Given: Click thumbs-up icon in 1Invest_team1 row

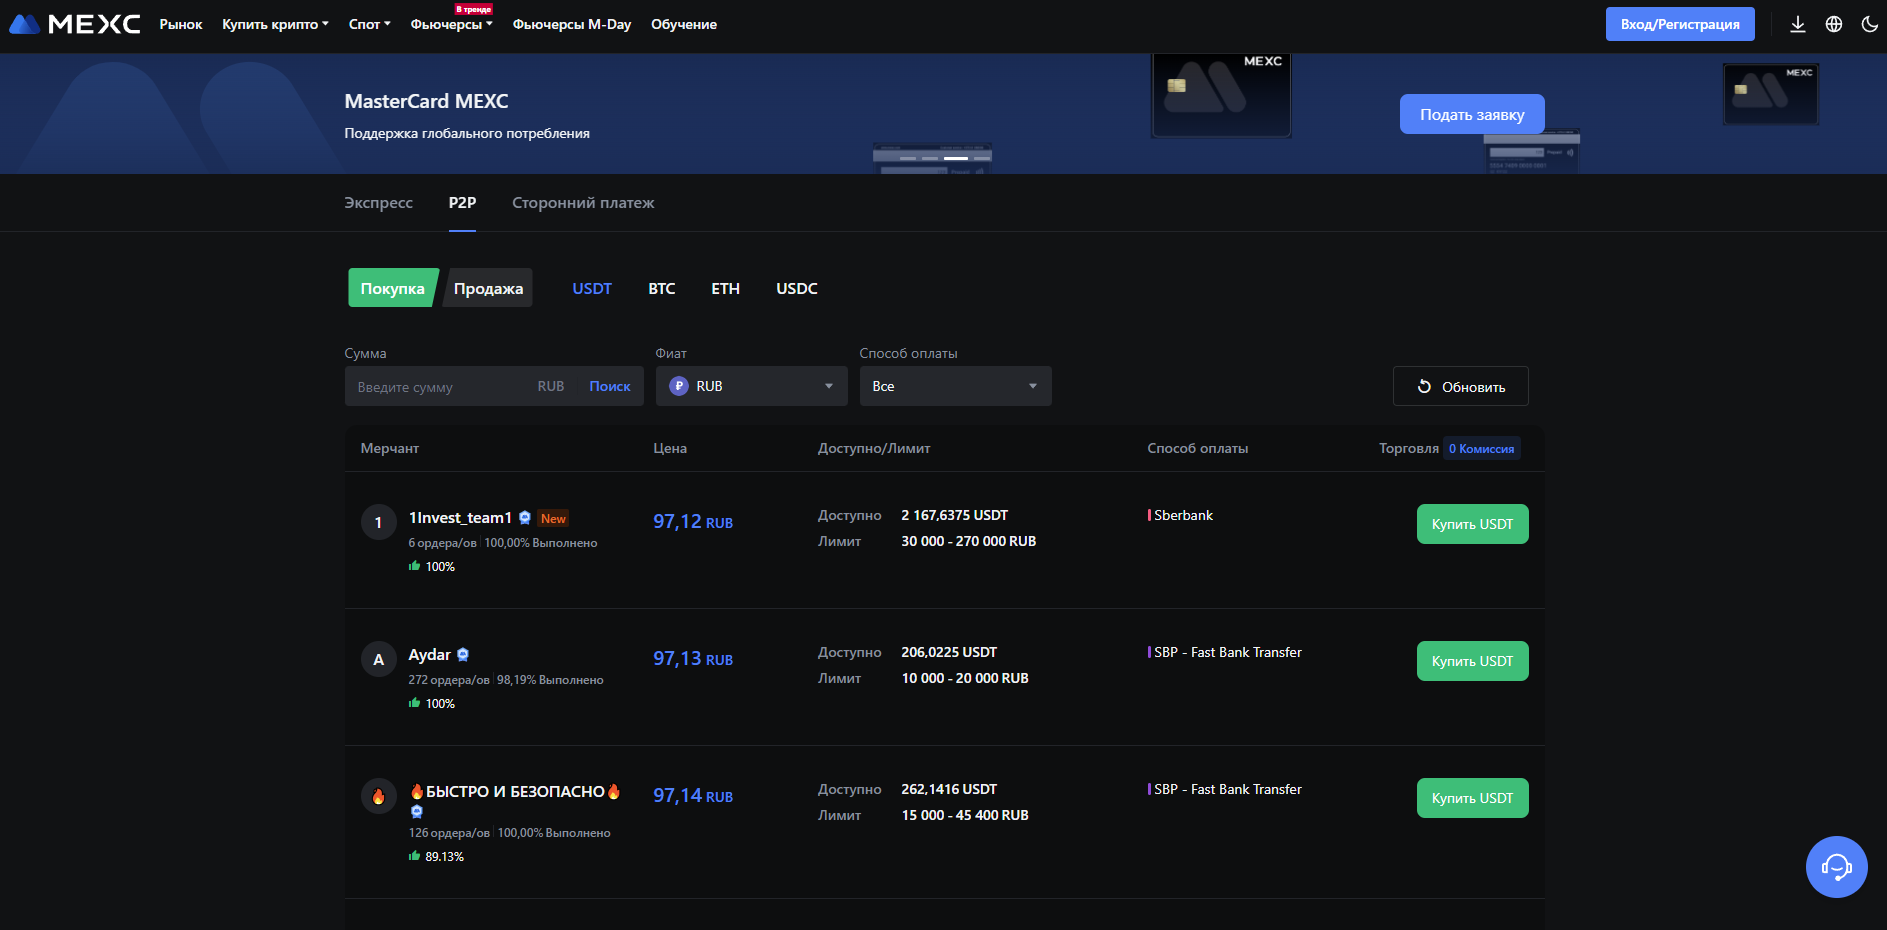Looking at the screenshot, I should click(x=414, y=566).
